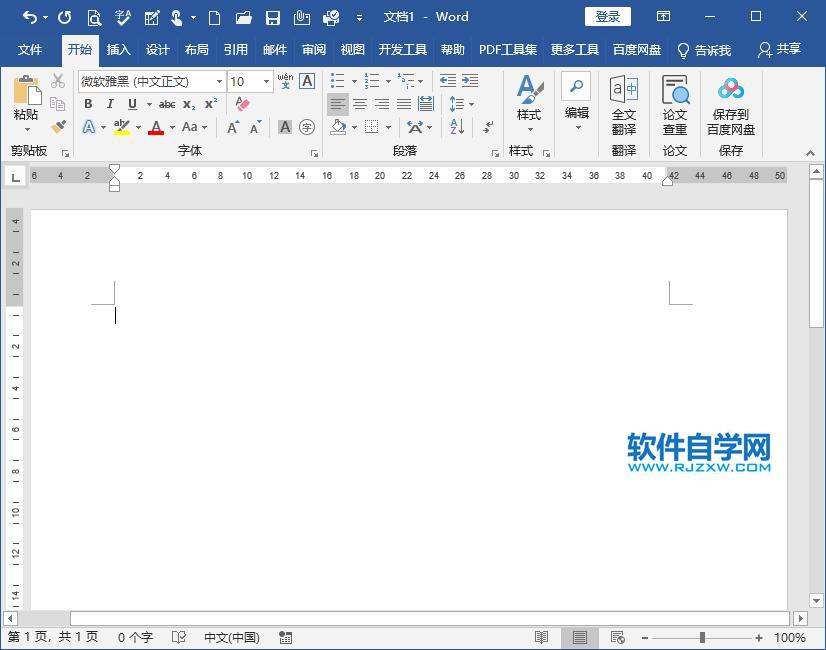Select the subscript icon

pos(189,104)
